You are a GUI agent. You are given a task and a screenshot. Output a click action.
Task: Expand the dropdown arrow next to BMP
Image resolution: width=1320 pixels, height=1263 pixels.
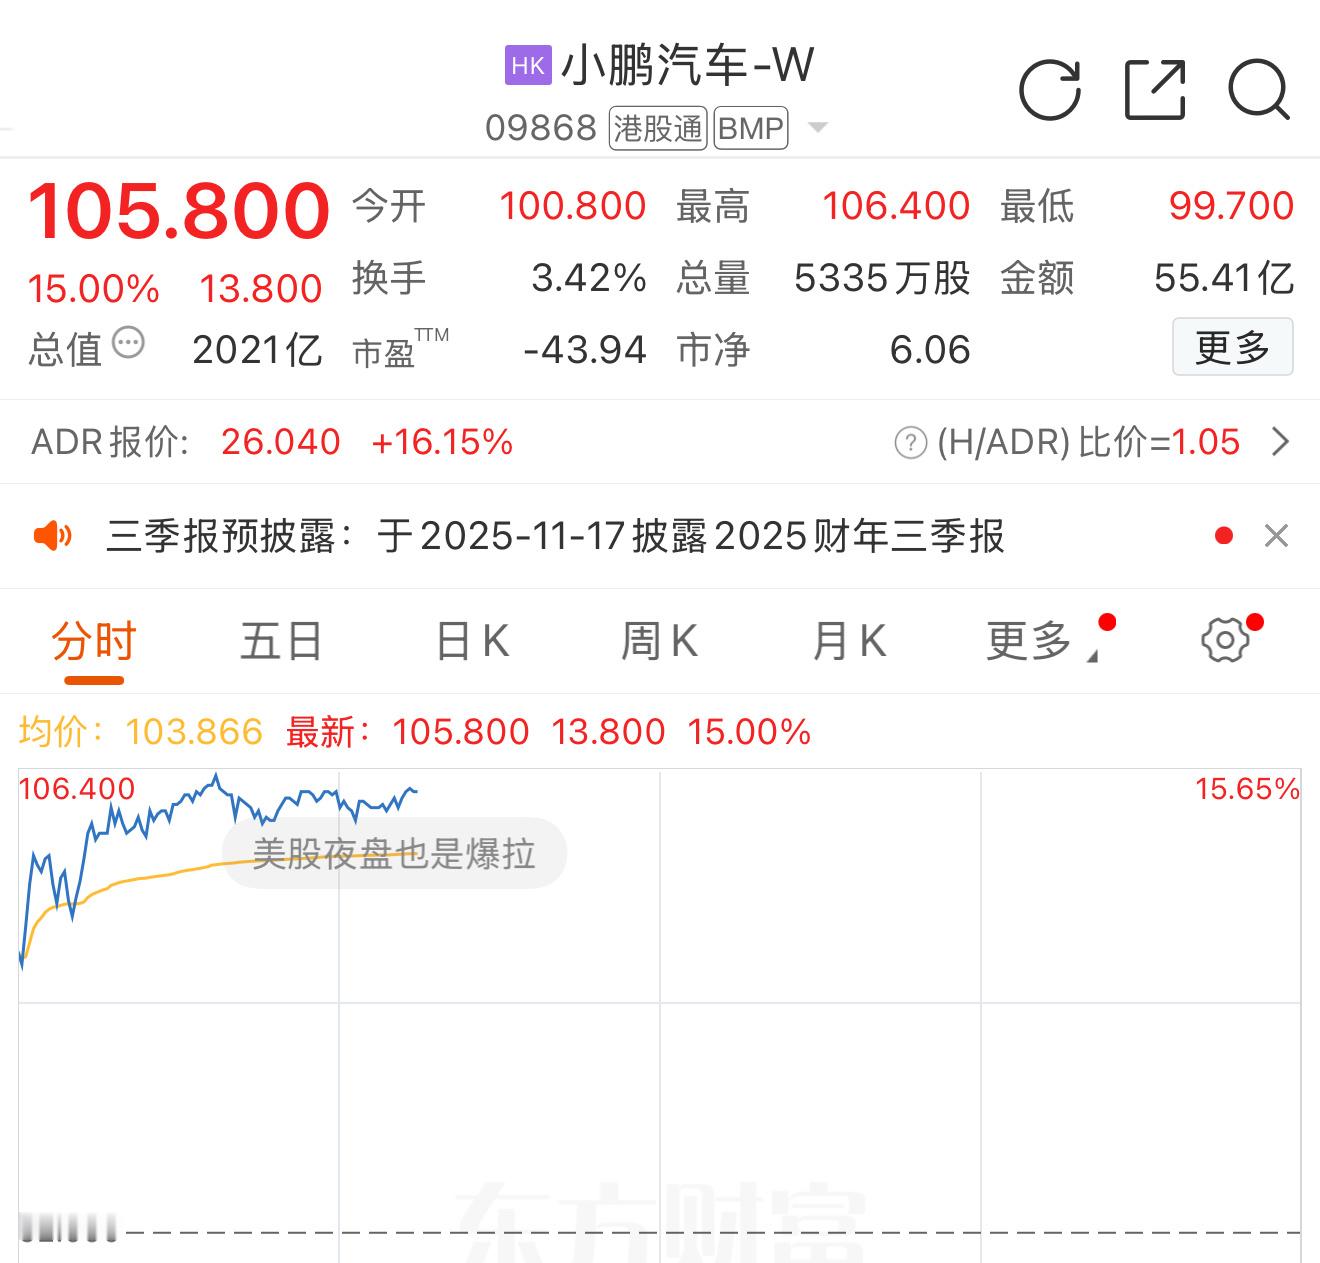(x=817, y=128)
